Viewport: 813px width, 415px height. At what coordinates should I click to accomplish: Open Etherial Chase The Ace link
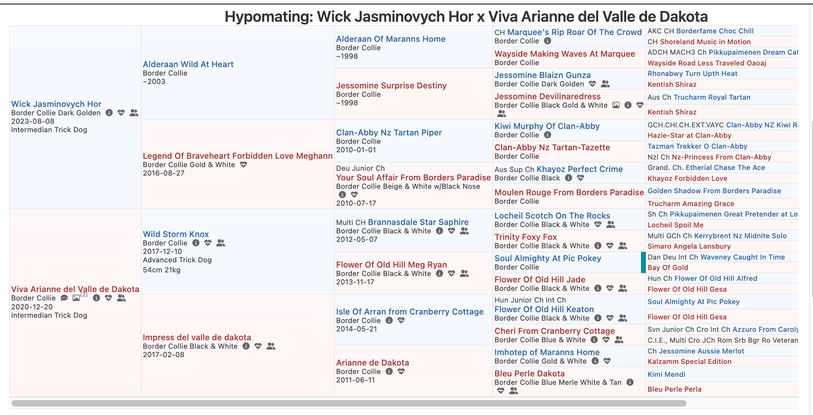click(x=725, y=168)
